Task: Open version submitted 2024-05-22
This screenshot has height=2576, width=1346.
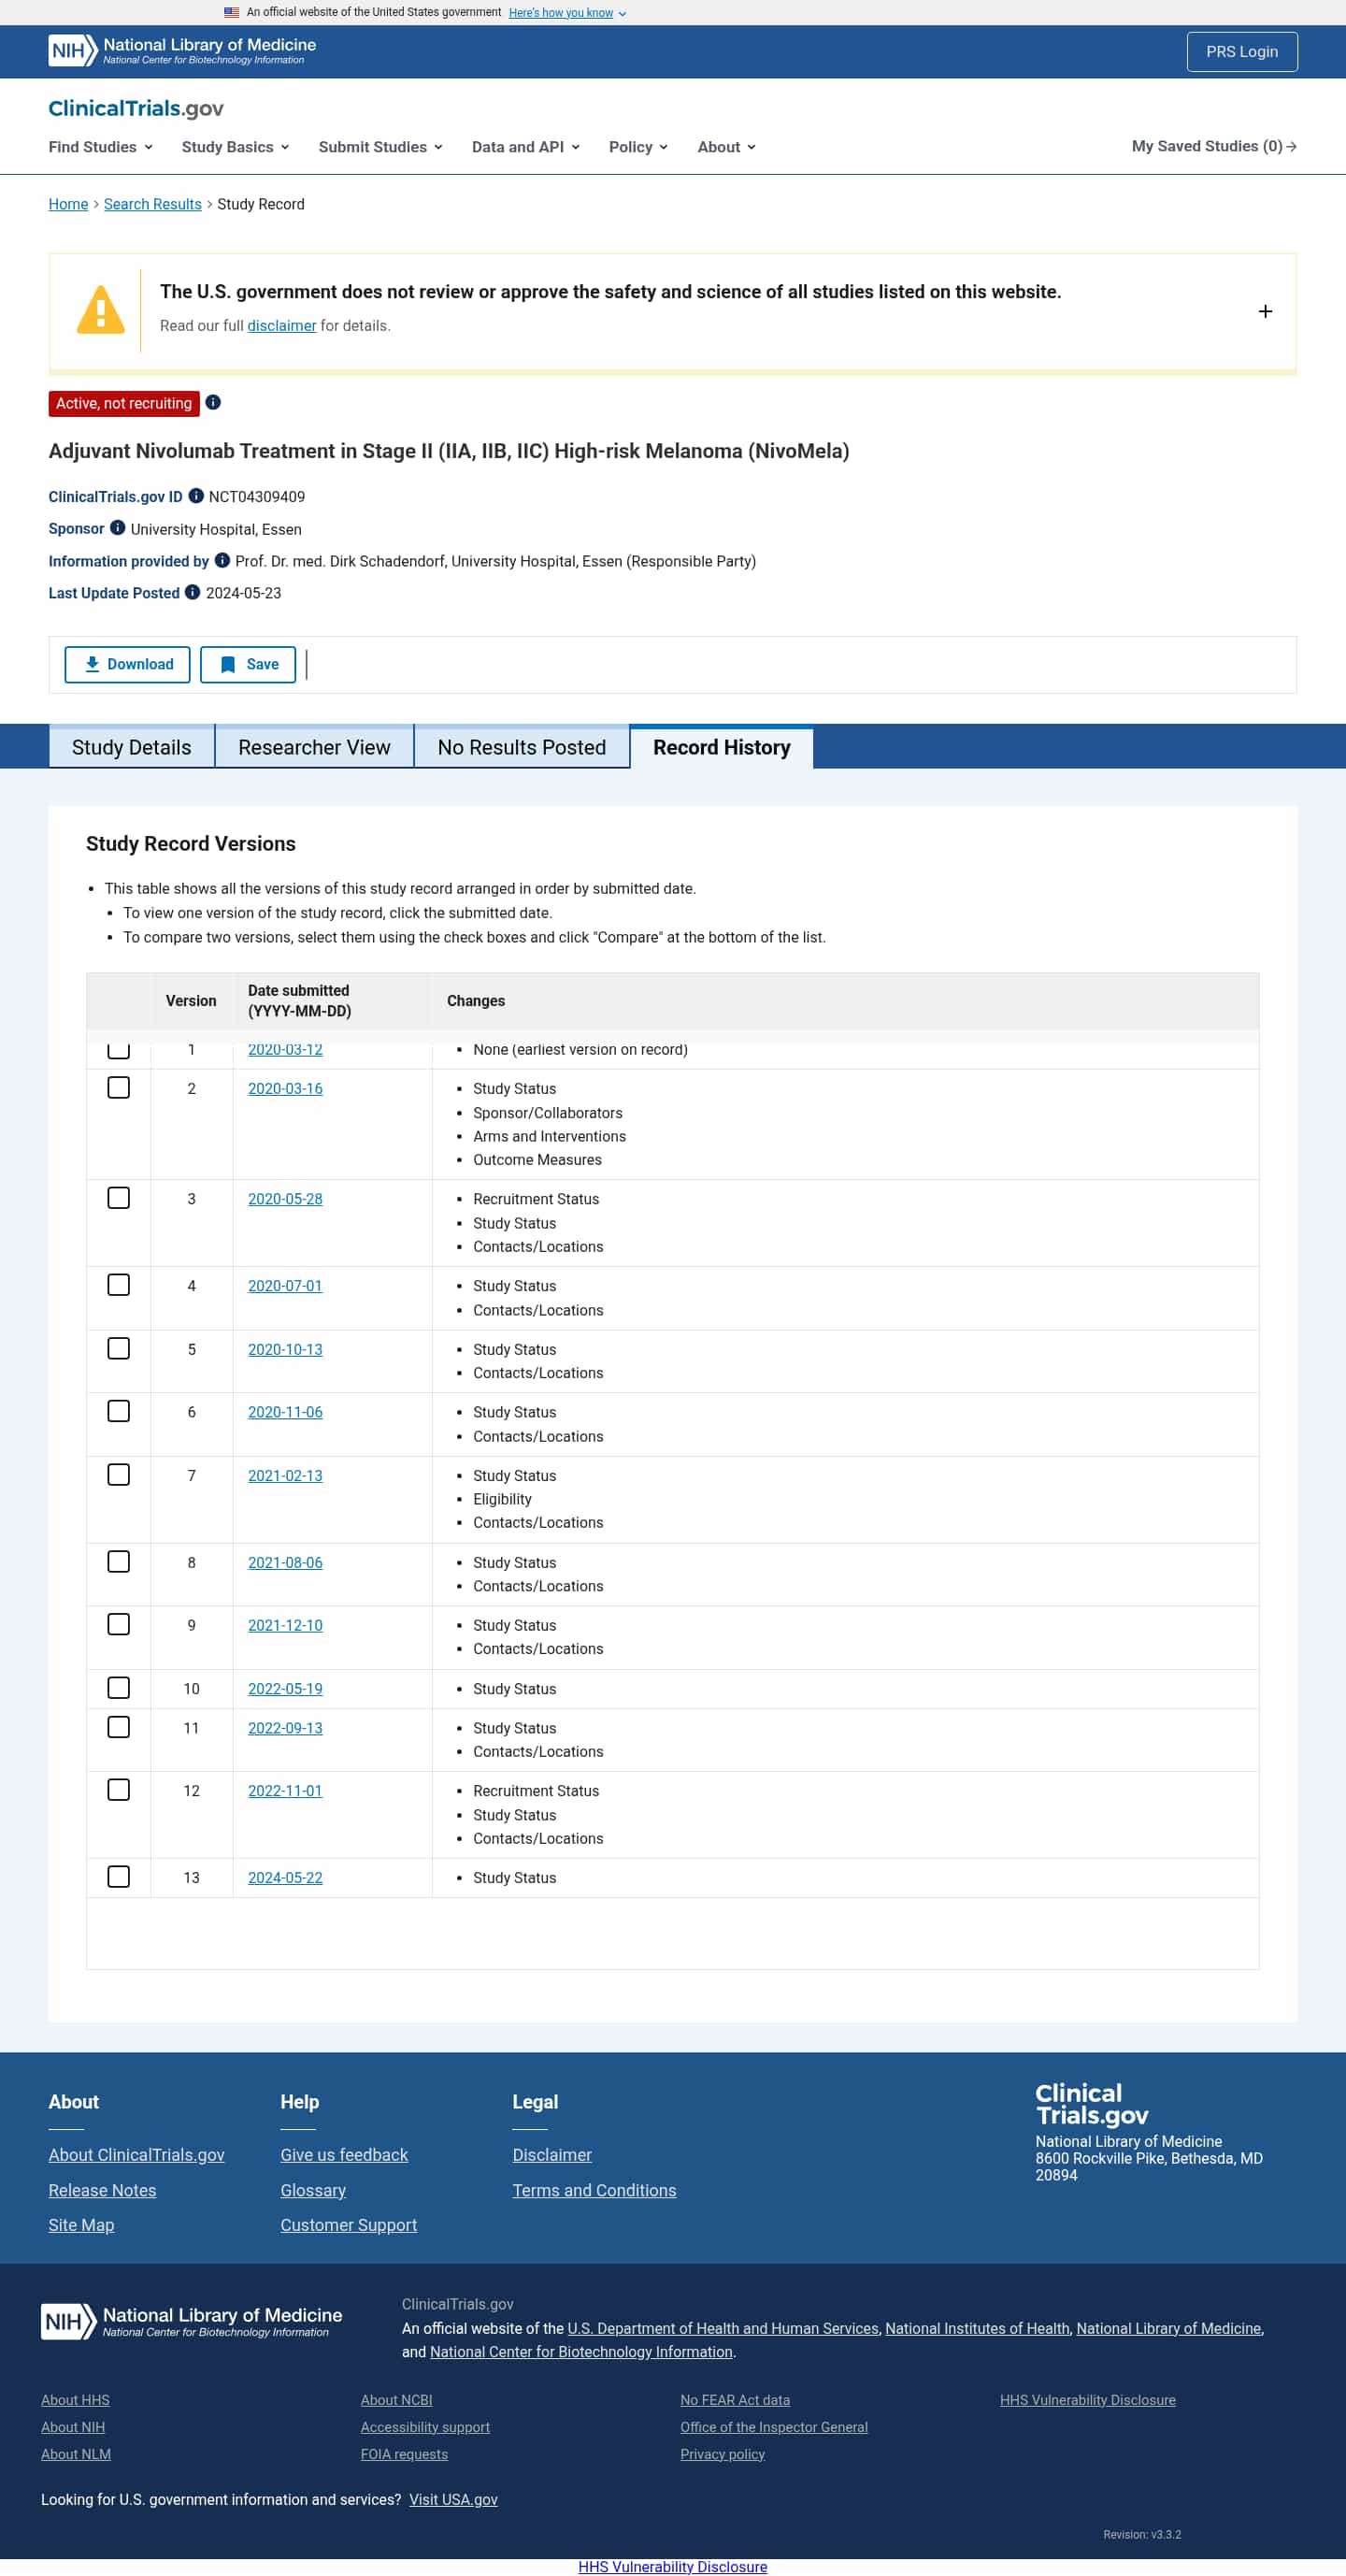Action: coord(285,1877)
